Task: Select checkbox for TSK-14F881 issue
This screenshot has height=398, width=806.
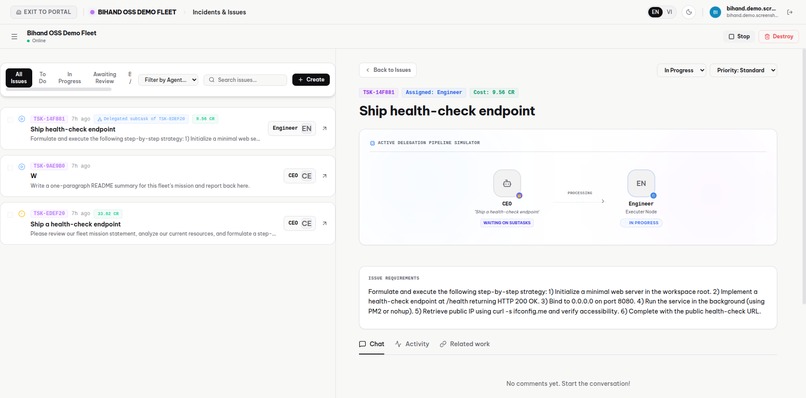Action: (10, 119)
